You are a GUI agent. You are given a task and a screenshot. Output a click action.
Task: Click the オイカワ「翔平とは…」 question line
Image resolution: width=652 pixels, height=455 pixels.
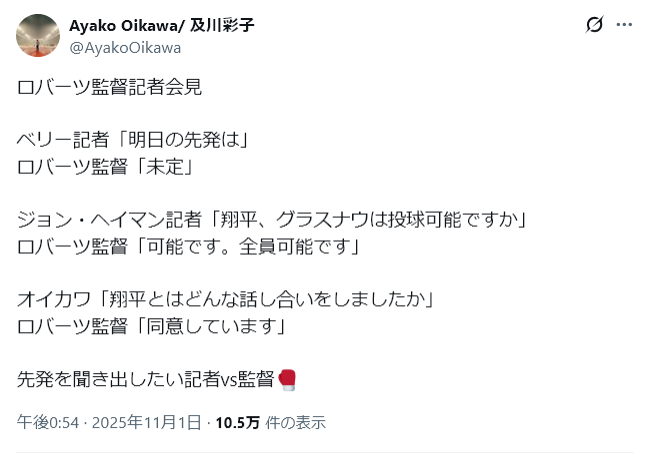(x=231, y=299)
